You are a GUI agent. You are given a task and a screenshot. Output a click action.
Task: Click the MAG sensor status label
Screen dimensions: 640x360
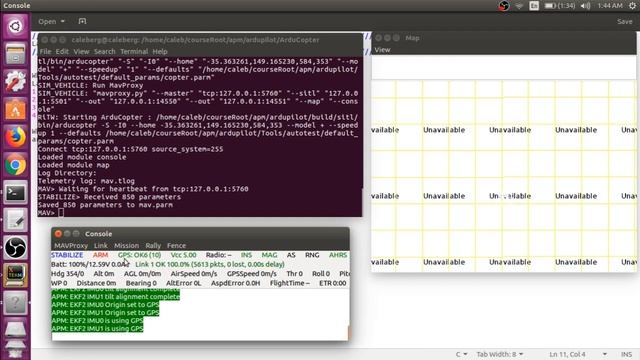[x=269, y=255]
